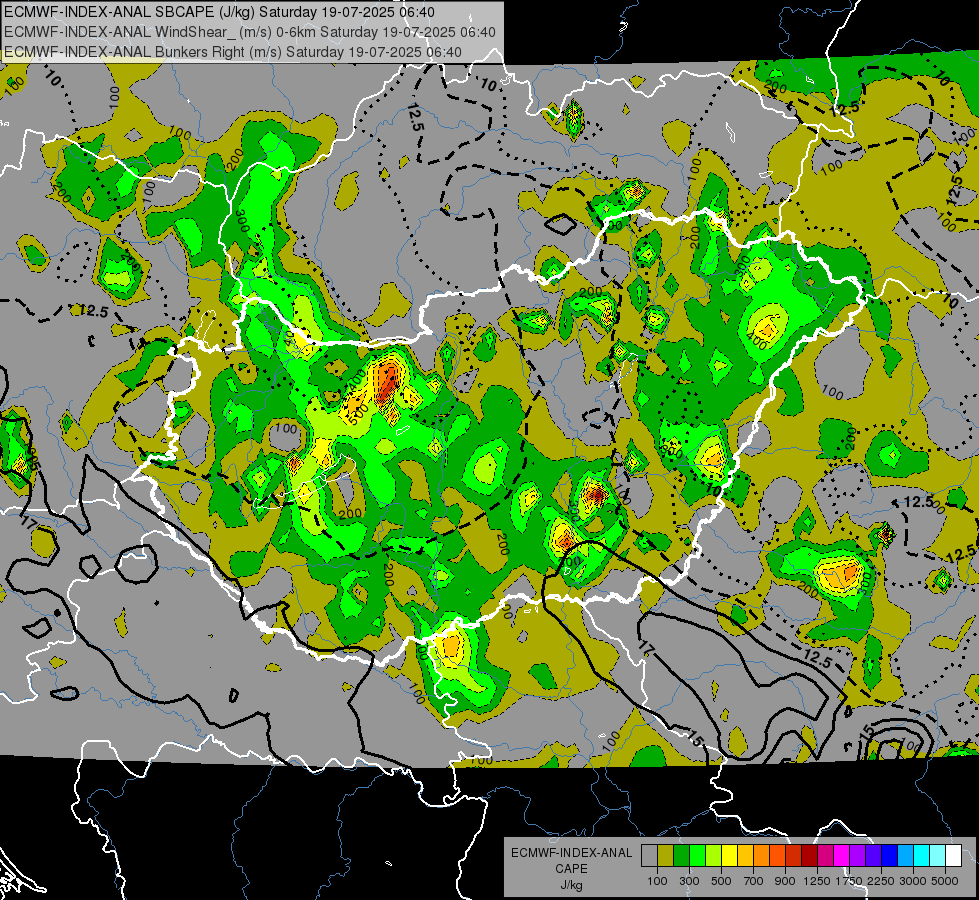Screen dimensions: 979x900
Task: Select the dark maroon legend swatch
Action: click(x=810, y=855)
